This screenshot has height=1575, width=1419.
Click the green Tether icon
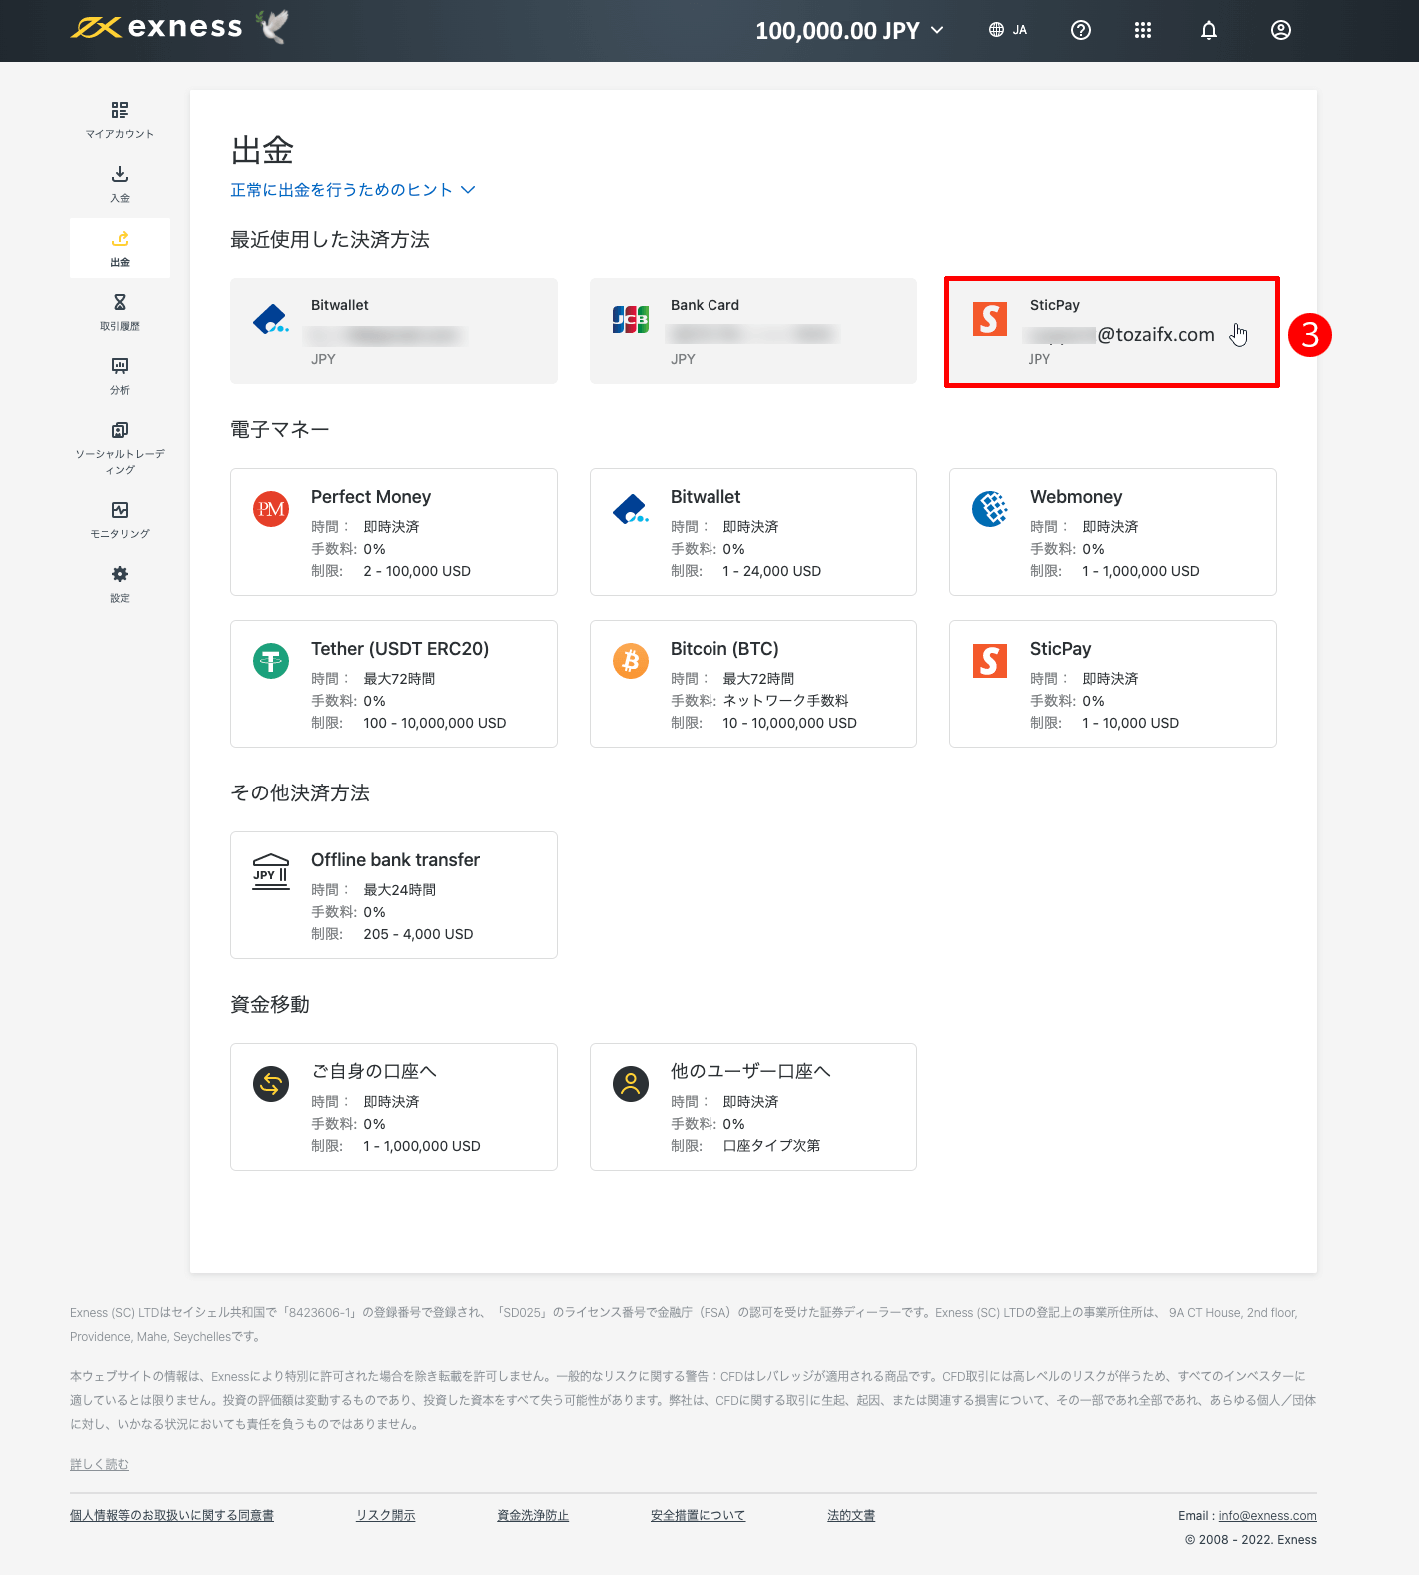click(x=271, y=661)
